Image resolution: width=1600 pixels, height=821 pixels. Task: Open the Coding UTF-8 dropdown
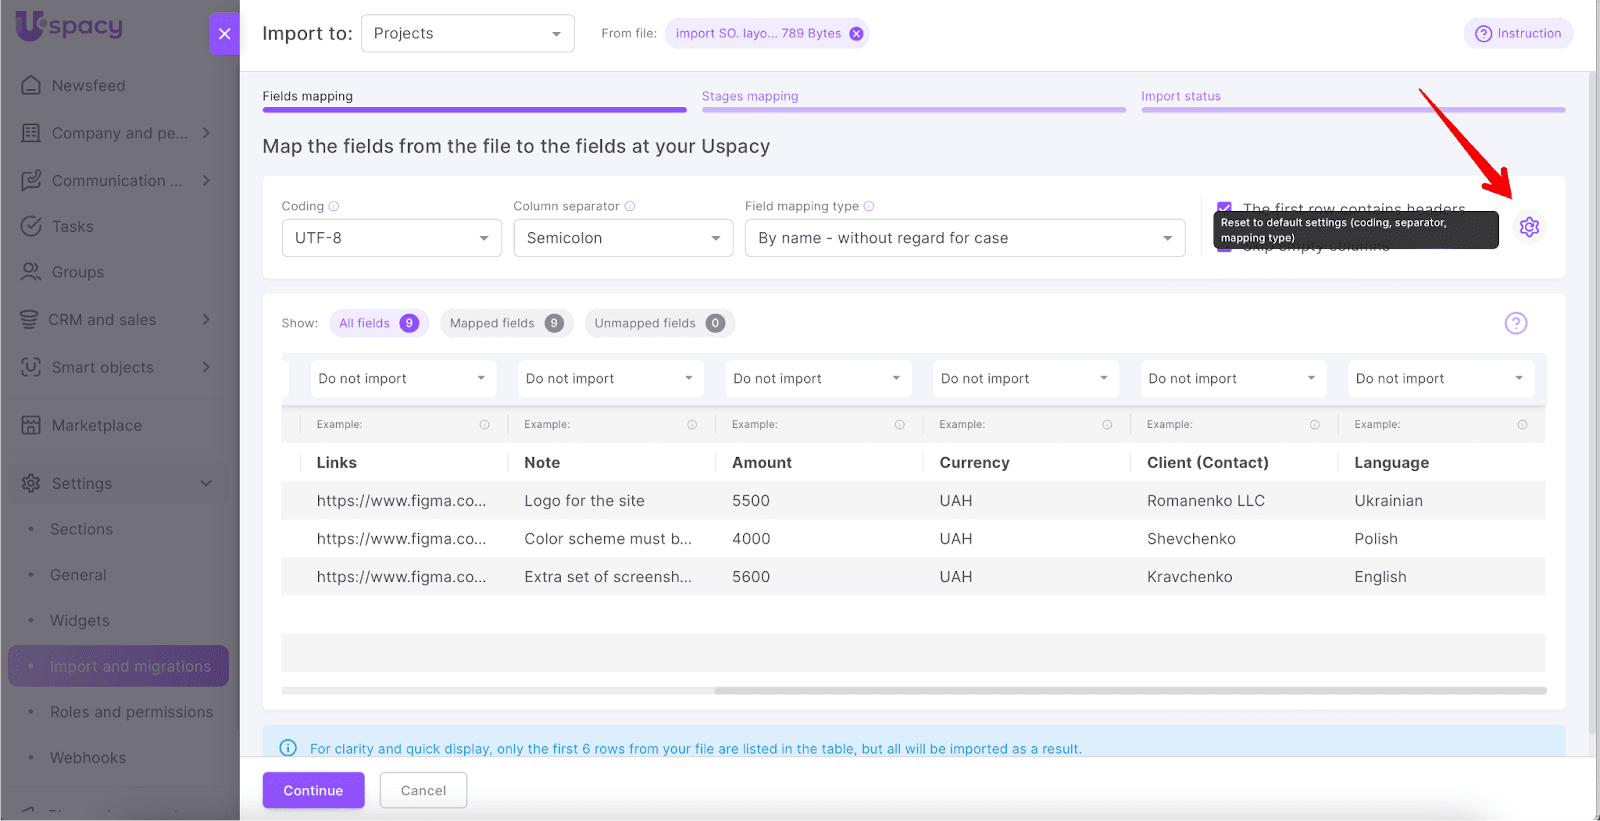[391, 238]
